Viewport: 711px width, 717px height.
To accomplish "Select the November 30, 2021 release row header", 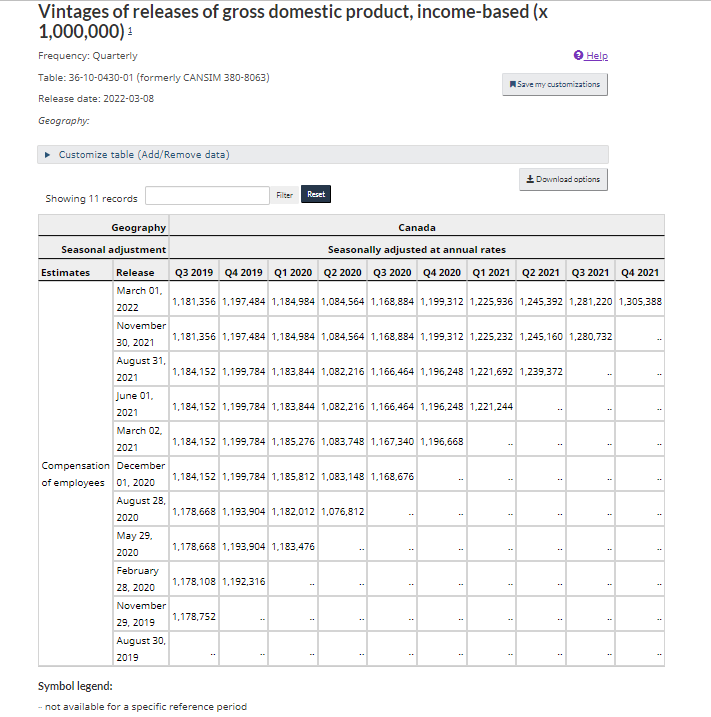I will [x=141, y=334].
